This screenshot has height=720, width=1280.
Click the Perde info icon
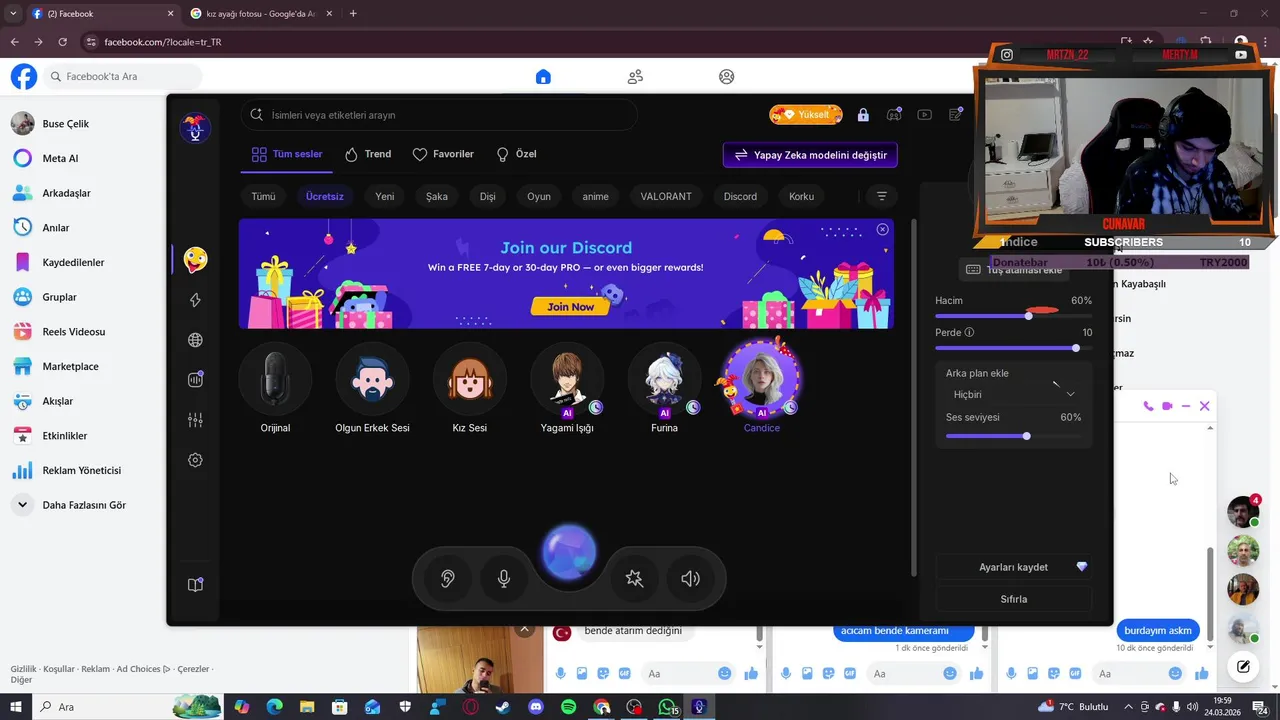tap(969, 332)
